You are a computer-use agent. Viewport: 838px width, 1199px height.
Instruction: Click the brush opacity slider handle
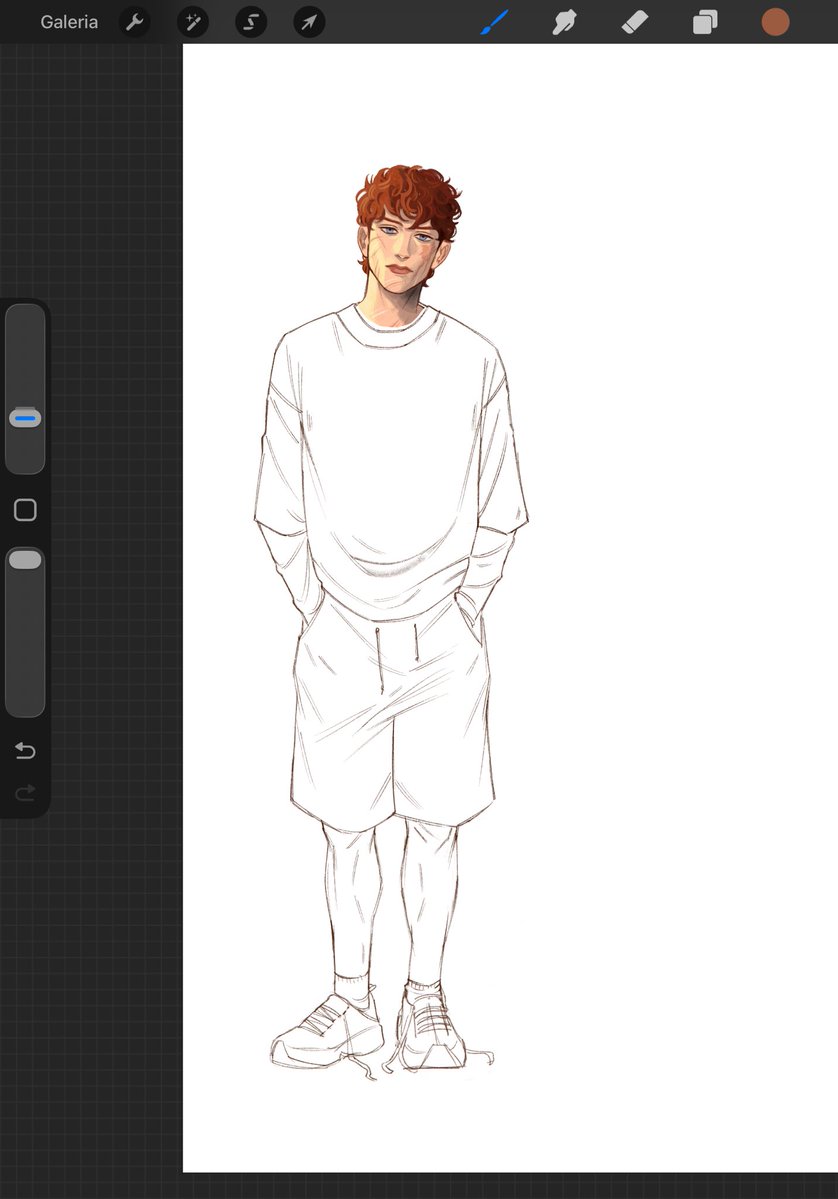pos(25,560)
